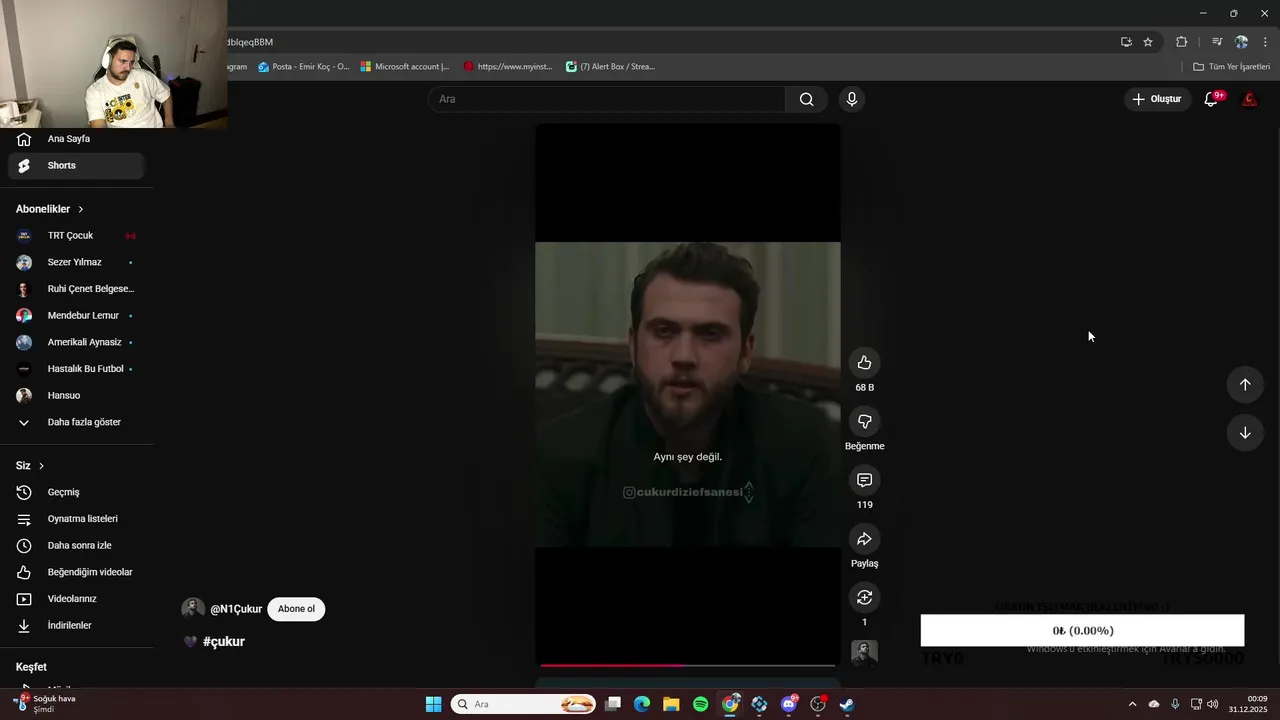Expand the Abonelikler section
The image size is (1280, 720).
[50, 209]
